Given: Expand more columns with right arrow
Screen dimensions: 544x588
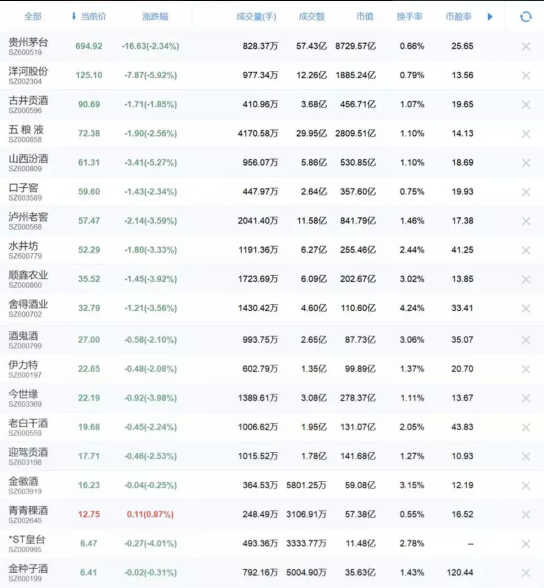Looking at the screenshot, I should coord(490,16).
